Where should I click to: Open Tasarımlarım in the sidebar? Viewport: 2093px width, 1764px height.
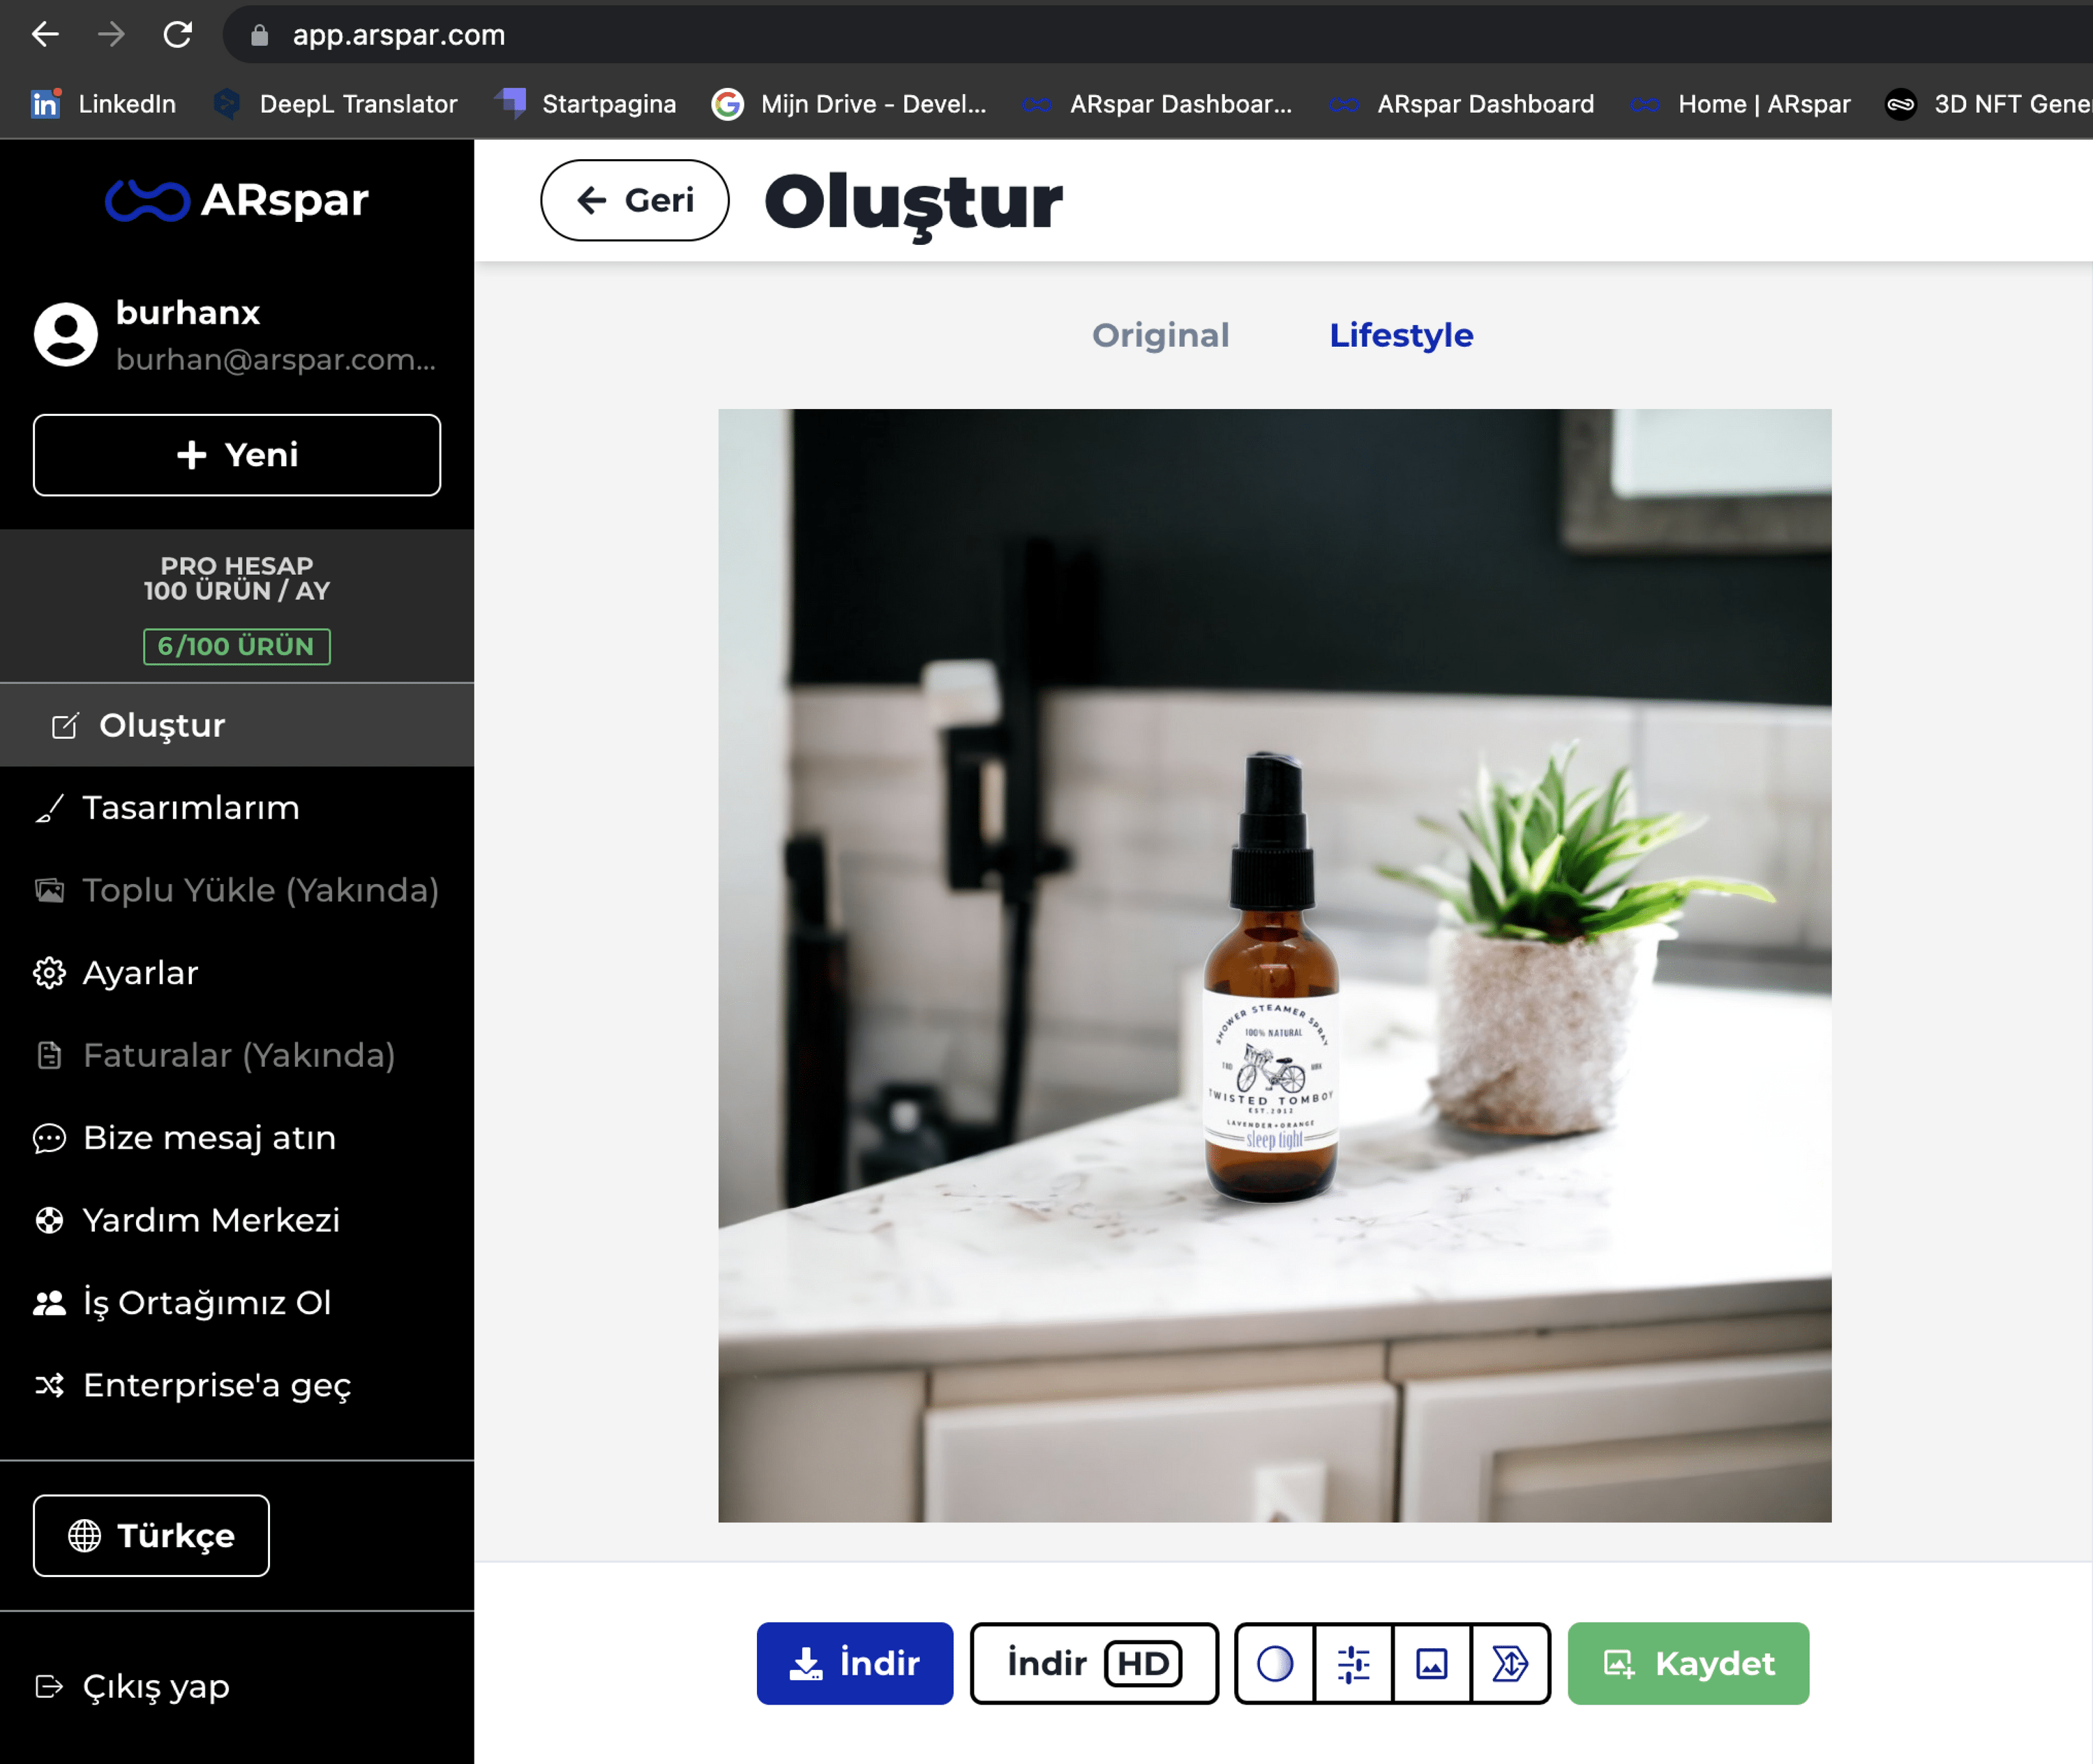(190, 808)
